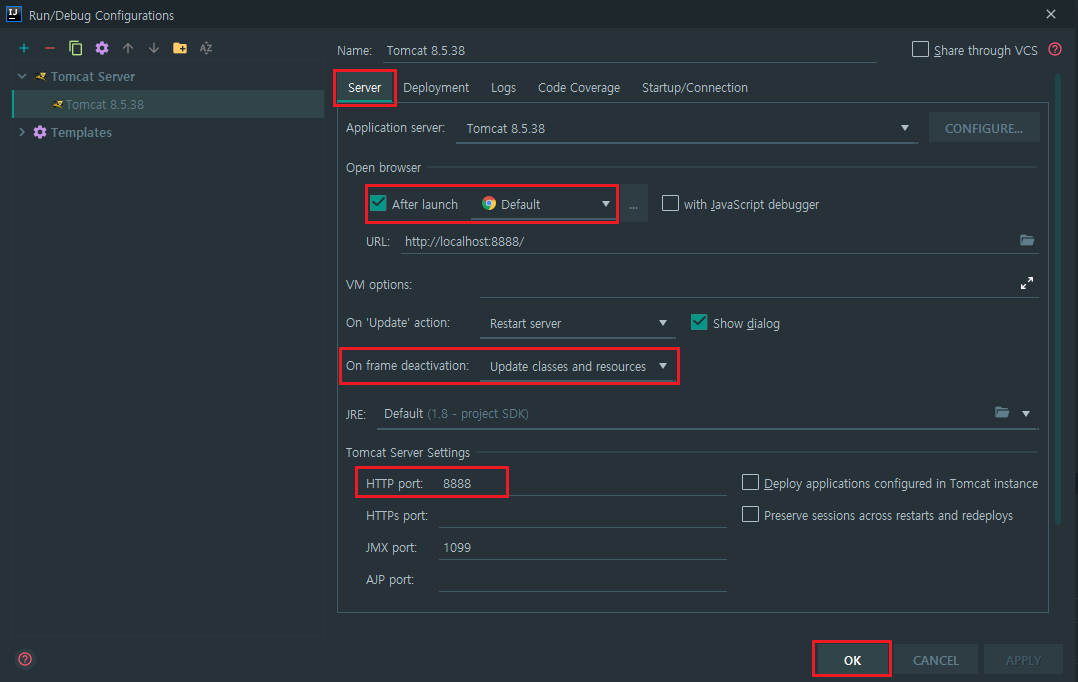Browse JRE folder icon
The height and width of the screenshot is (682, 1078).
pos(1002,412)
